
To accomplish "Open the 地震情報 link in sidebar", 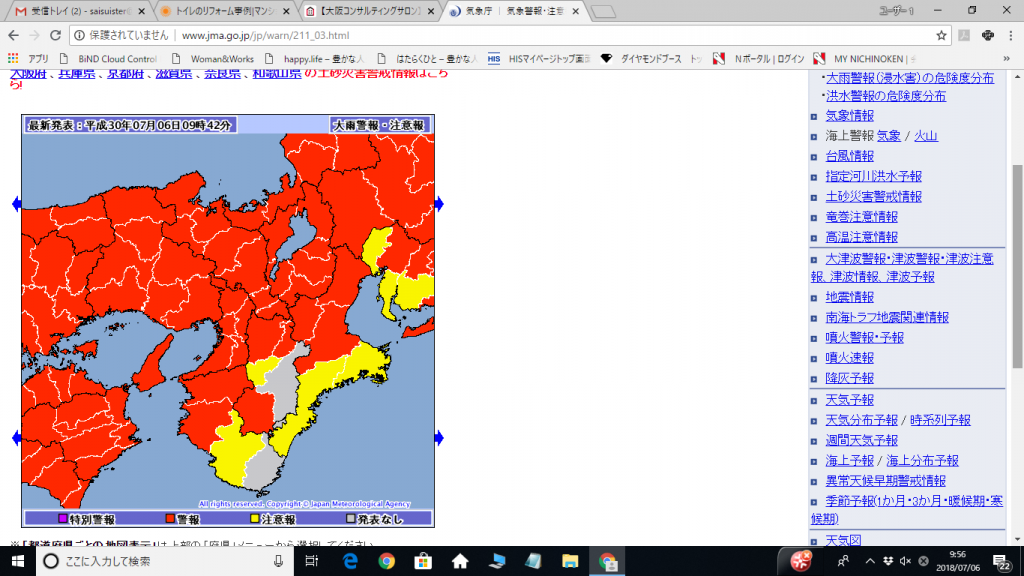I will (849, 297).
